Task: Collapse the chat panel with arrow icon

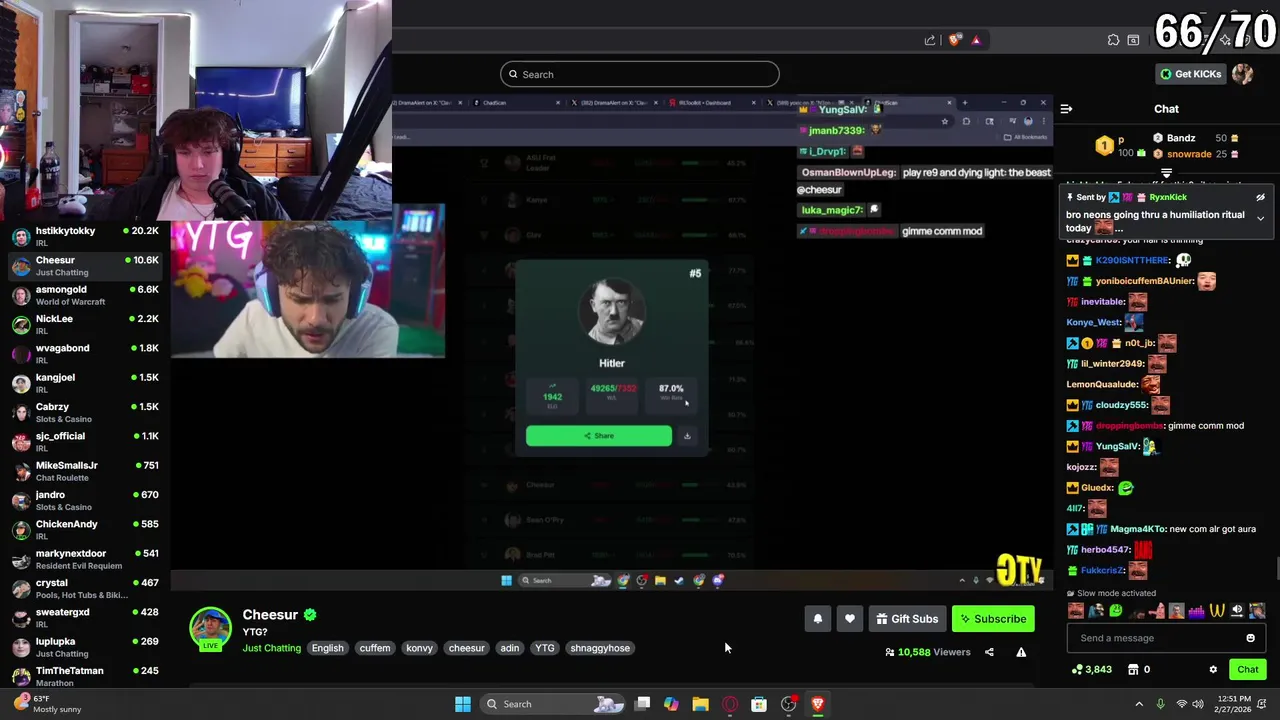Action: [x=1066, y=109]
